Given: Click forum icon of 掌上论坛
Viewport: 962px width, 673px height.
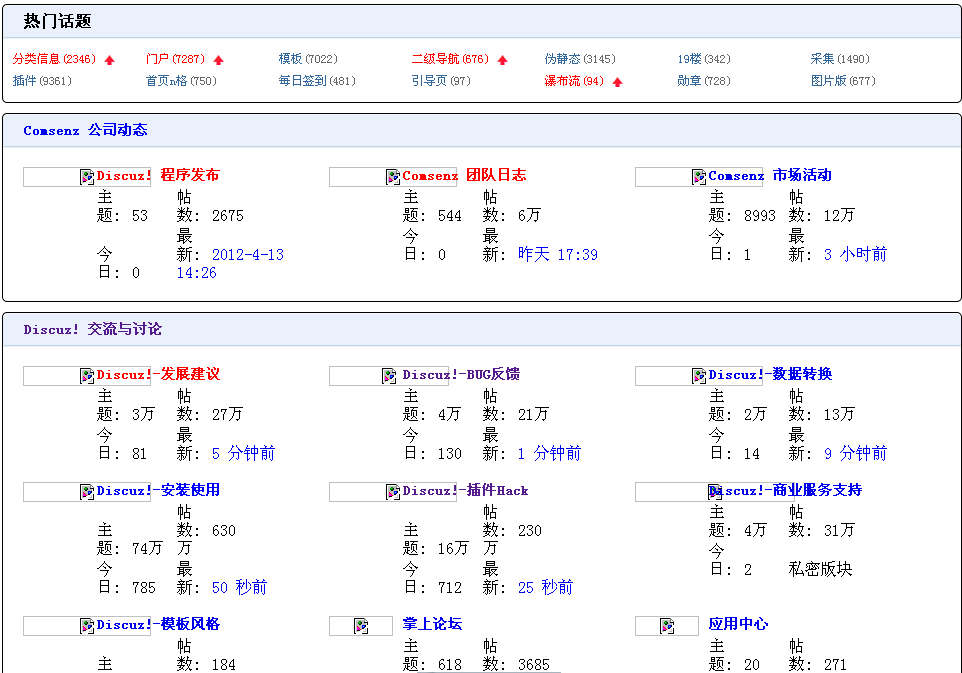Looking at the screenshot, I should tap(361, 626).
